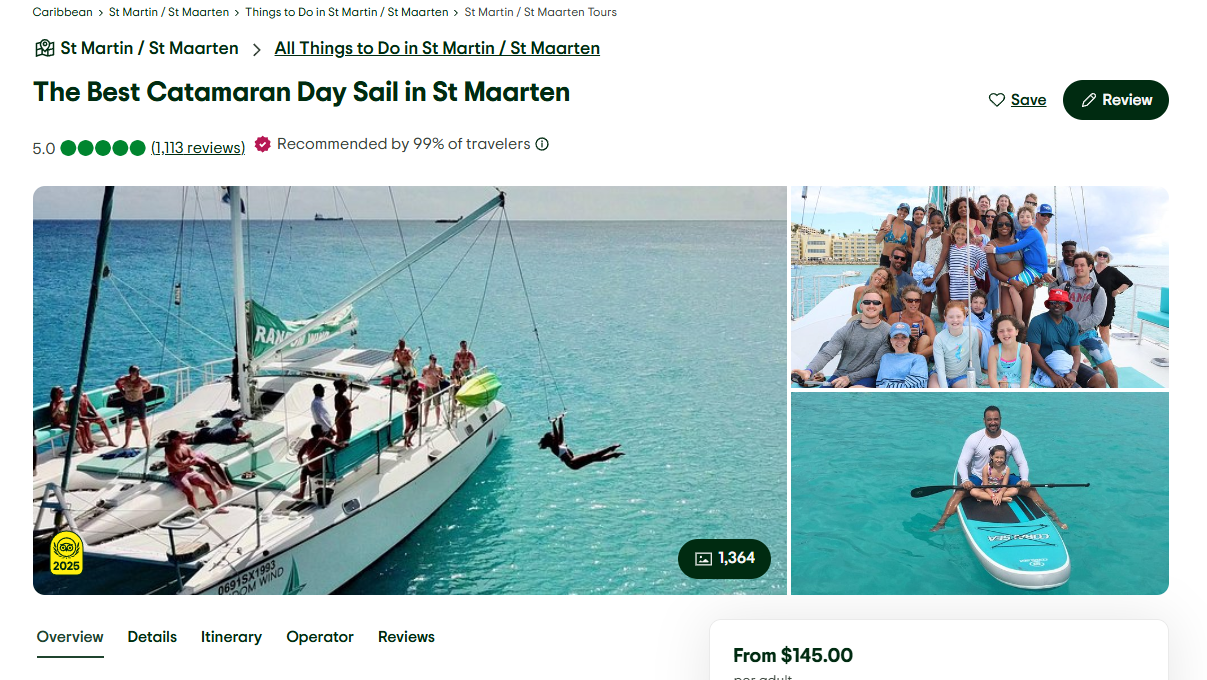Click the heart Save icon
The height and width of the screenshot is (680, 1207).
[997, 100]
